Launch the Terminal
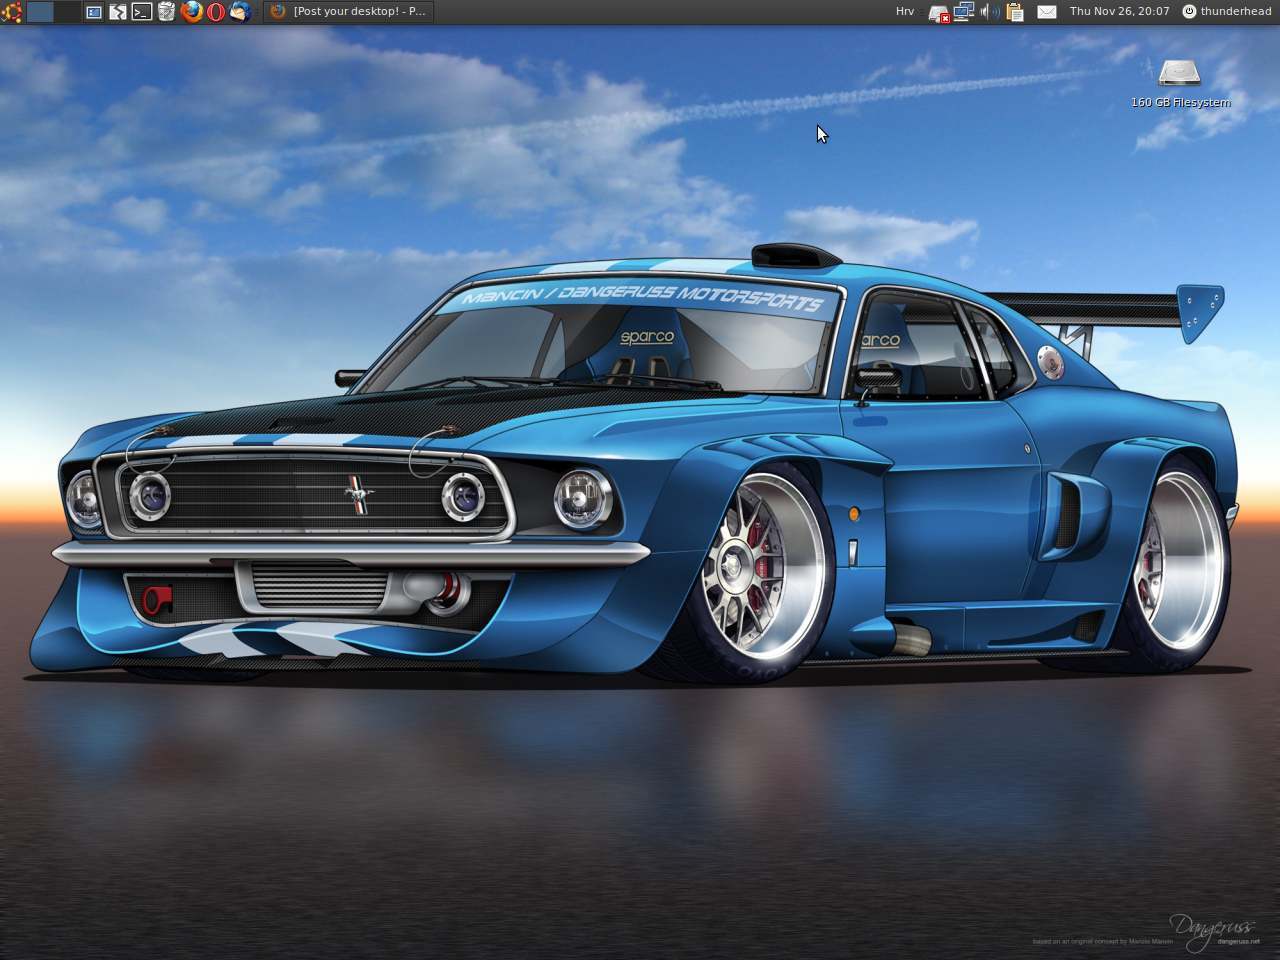This screenshot has height=960, width=1280. pyautogui.click(x=142, y=12)
